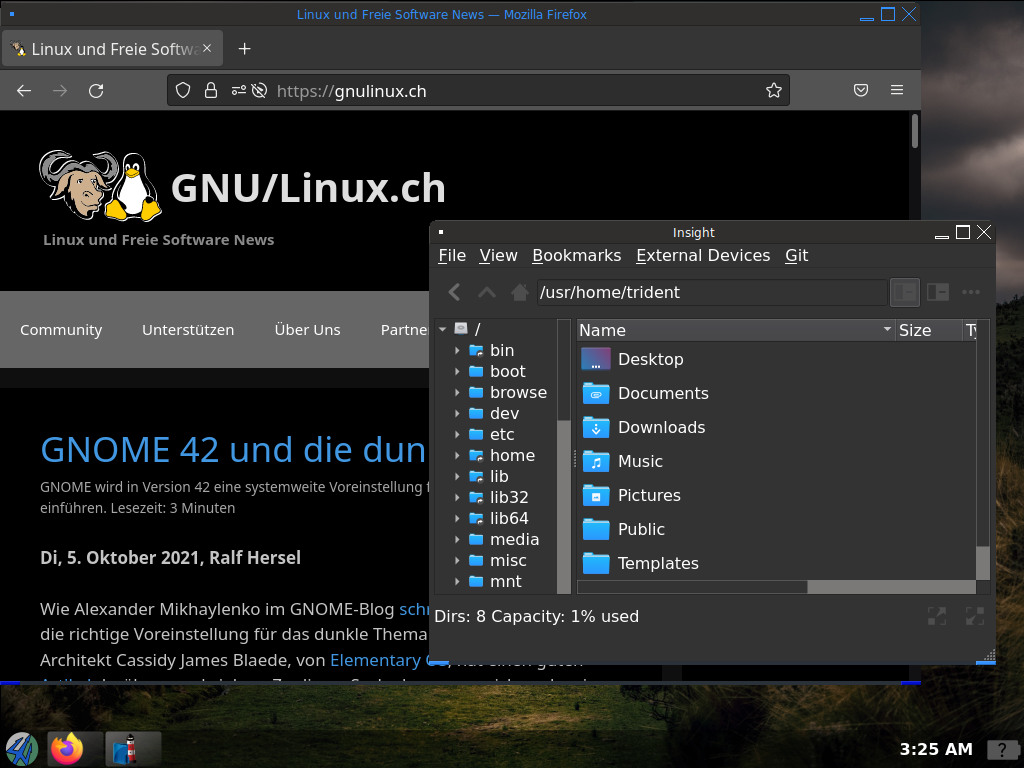The image size is (1024, 768).
Task: Click the GNU/Linux.ch logo image
Action: point(100,185)
